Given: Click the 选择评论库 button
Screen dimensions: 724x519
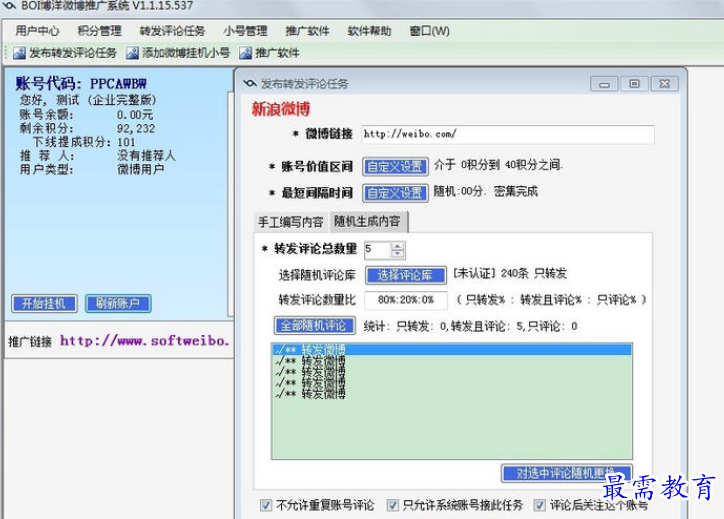Looking at the screenshot, I should [x=405, y=275].
